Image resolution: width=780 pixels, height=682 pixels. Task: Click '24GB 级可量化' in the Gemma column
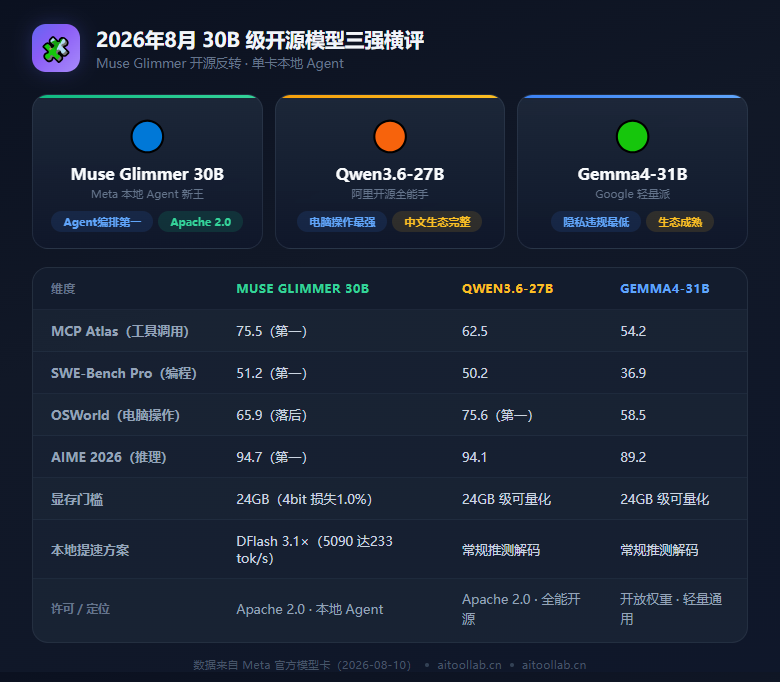pos(665,499)
